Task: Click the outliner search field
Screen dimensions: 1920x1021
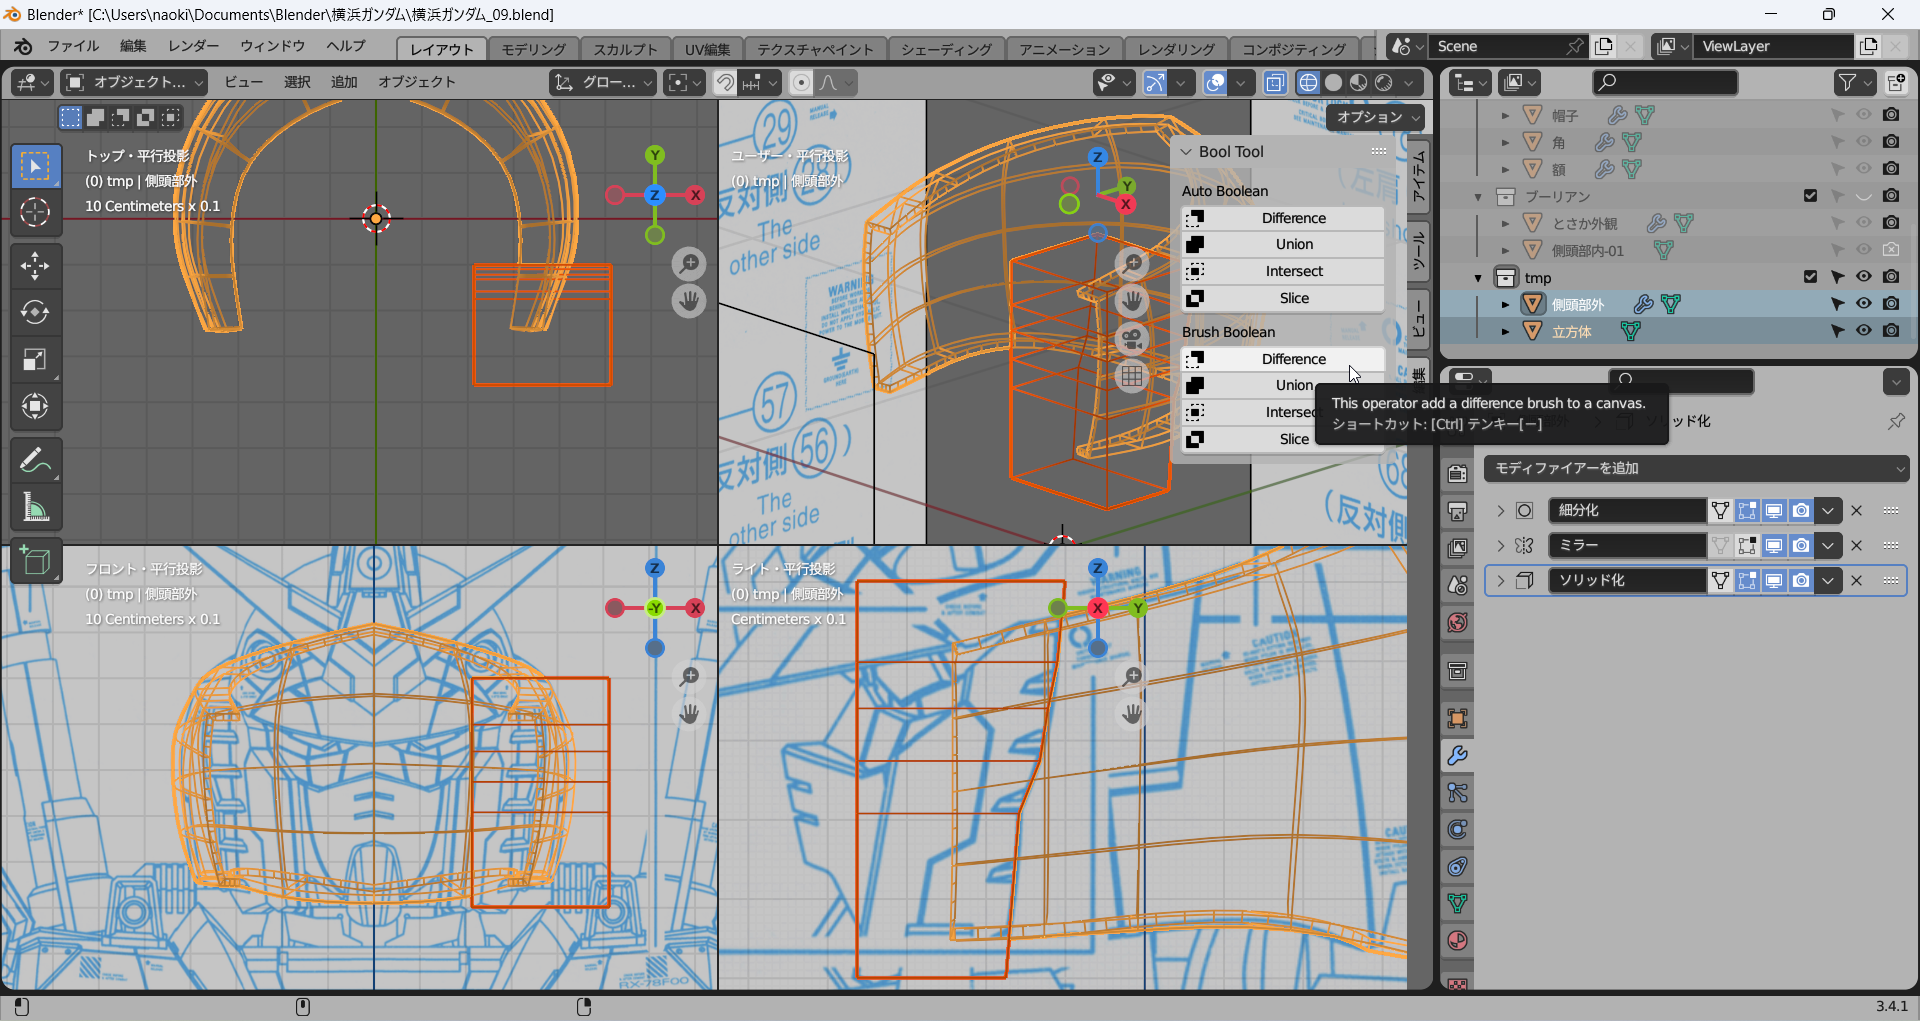Action: tap(1664, 83)
